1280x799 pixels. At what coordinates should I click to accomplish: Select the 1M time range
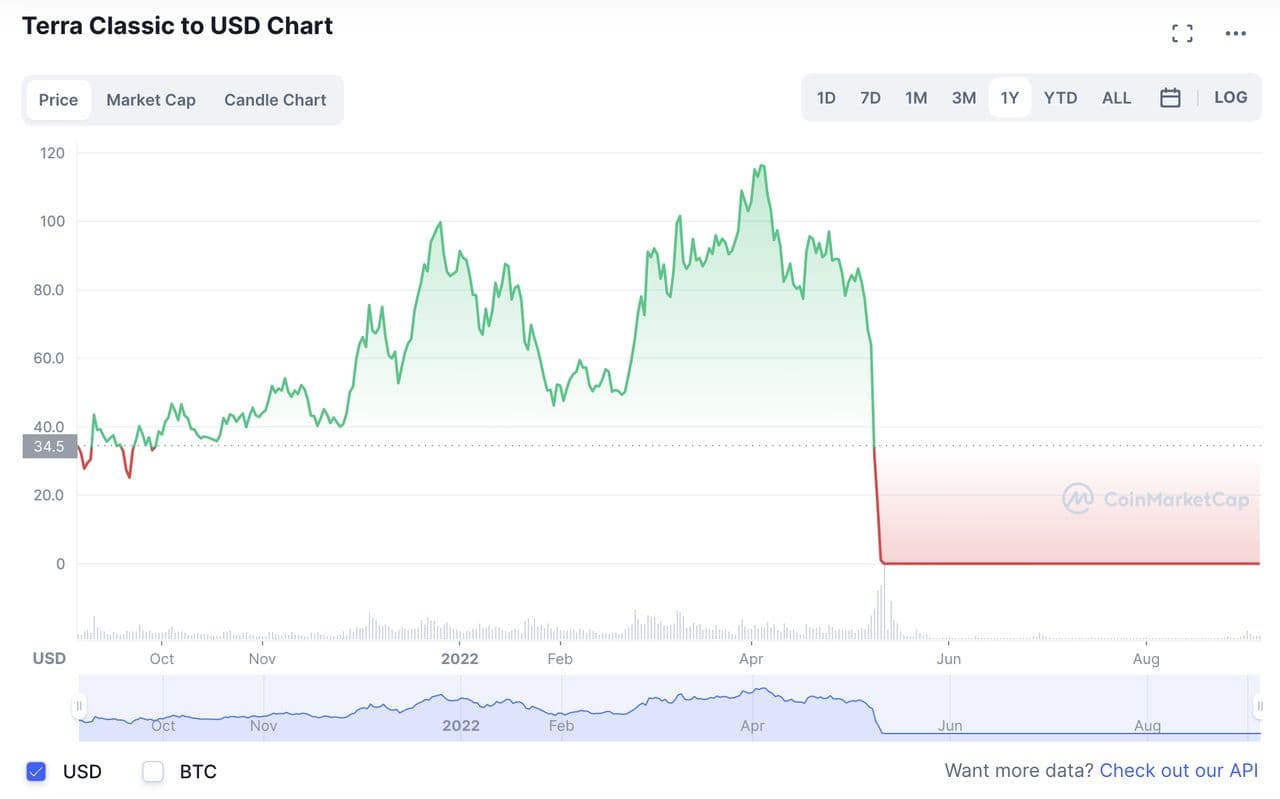(916, 98)
